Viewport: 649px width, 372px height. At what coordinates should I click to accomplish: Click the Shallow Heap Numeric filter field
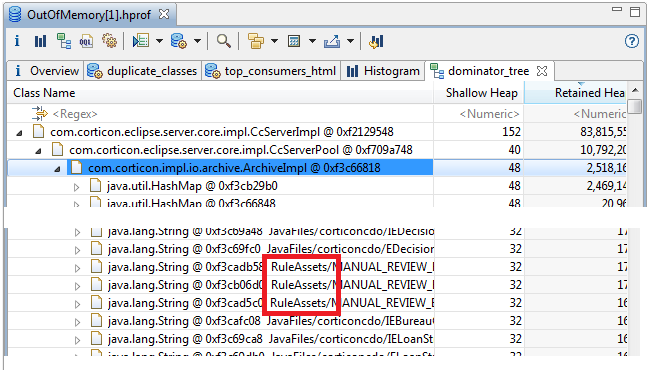(479, 113)
